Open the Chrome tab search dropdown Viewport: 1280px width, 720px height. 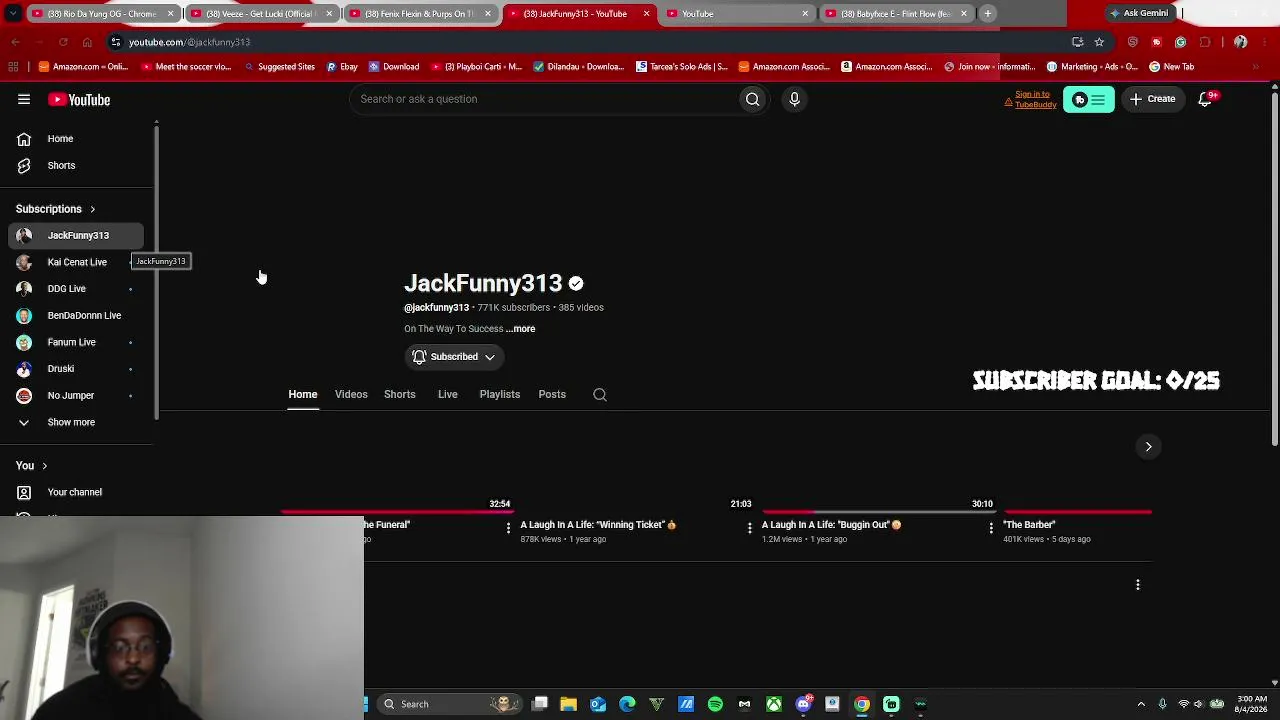click(x=13, y=13)
